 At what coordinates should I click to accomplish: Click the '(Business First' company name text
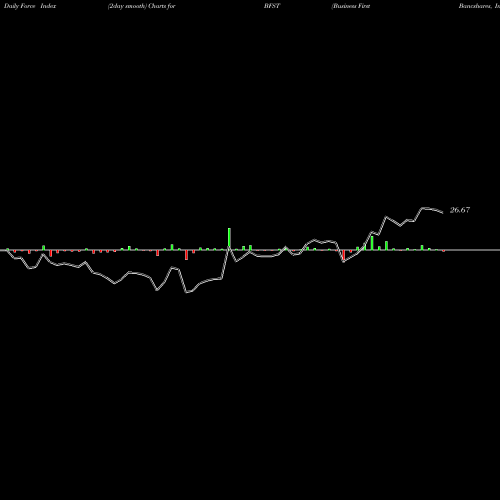click(x=351, y=6)
